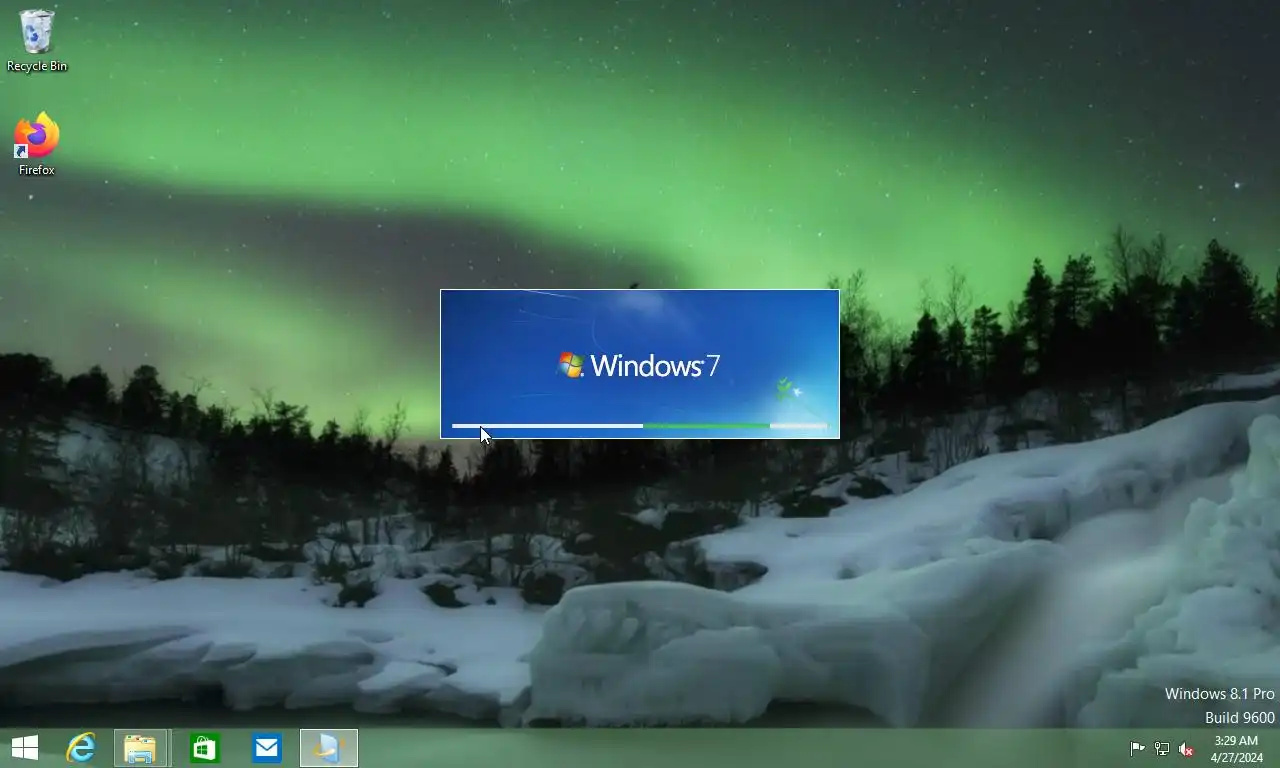Click the network status tray icon

(1162, 749)
